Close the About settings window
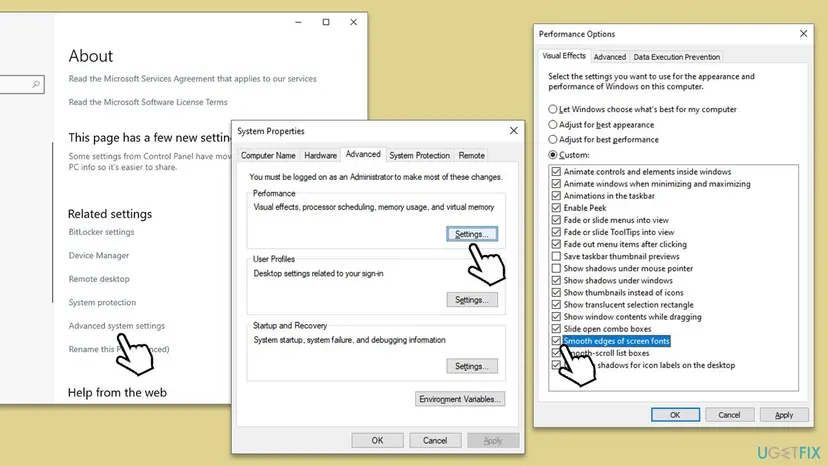Viewport: 828px width, 466px height. pyautogui.click(x=354, y=22)
